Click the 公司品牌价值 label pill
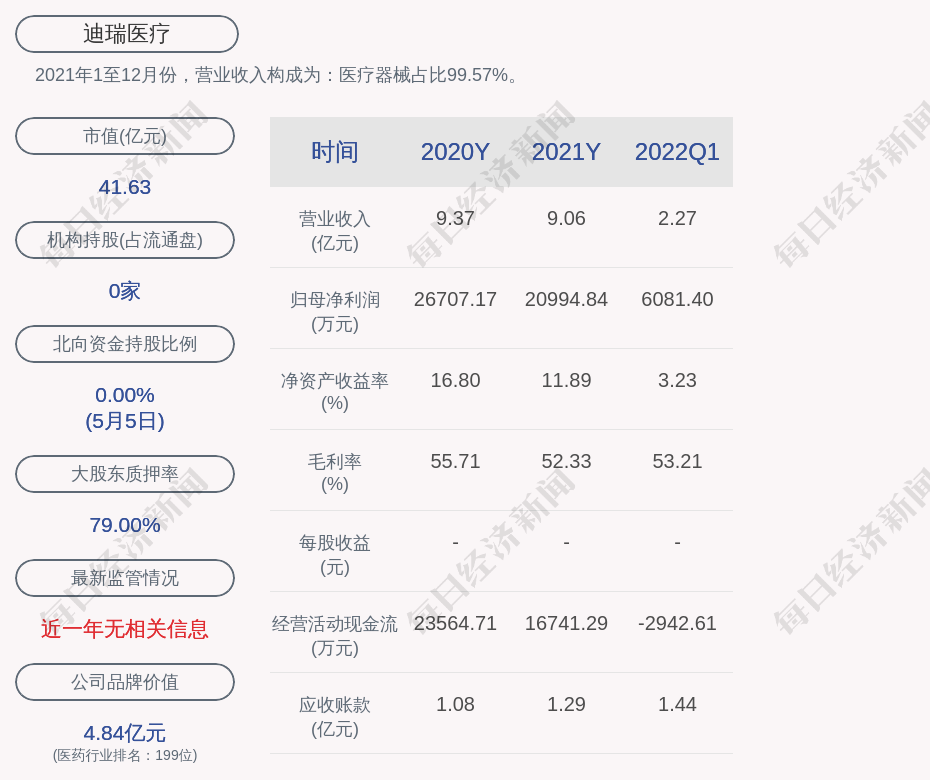The image size is (930, 780). pos(125,682)
